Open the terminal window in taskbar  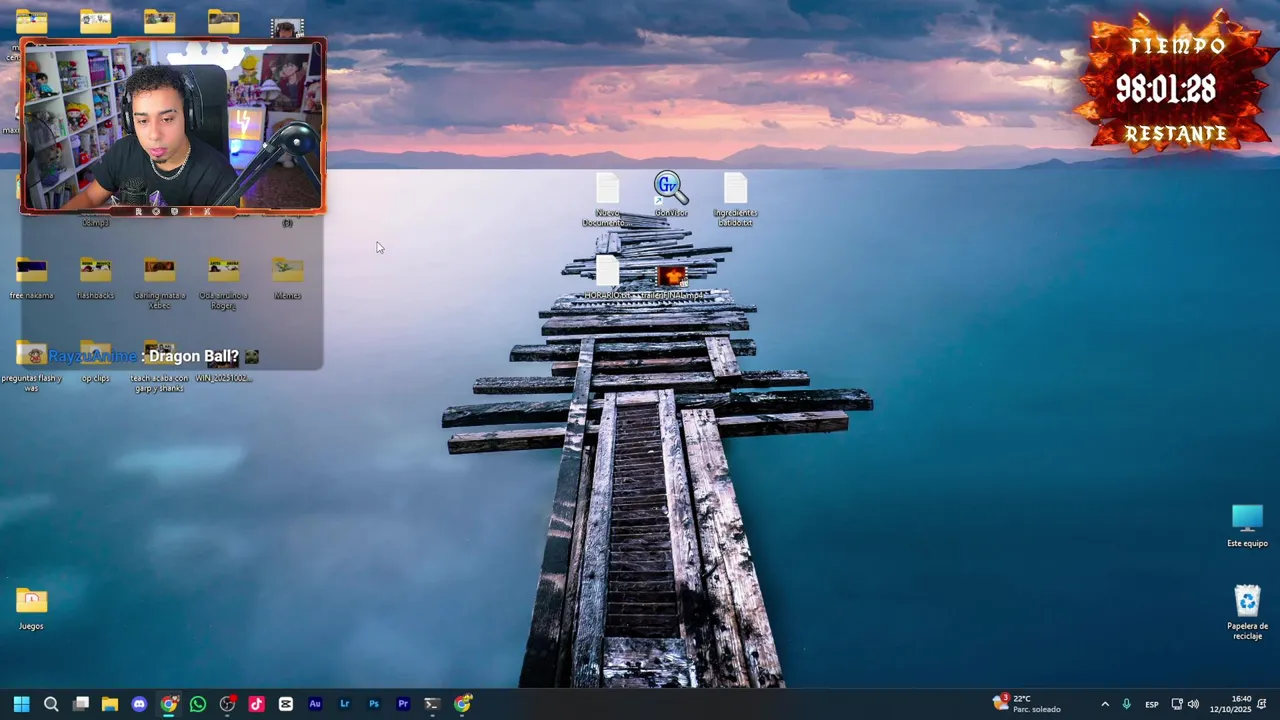pyautogui.click(x=432, y=704)
